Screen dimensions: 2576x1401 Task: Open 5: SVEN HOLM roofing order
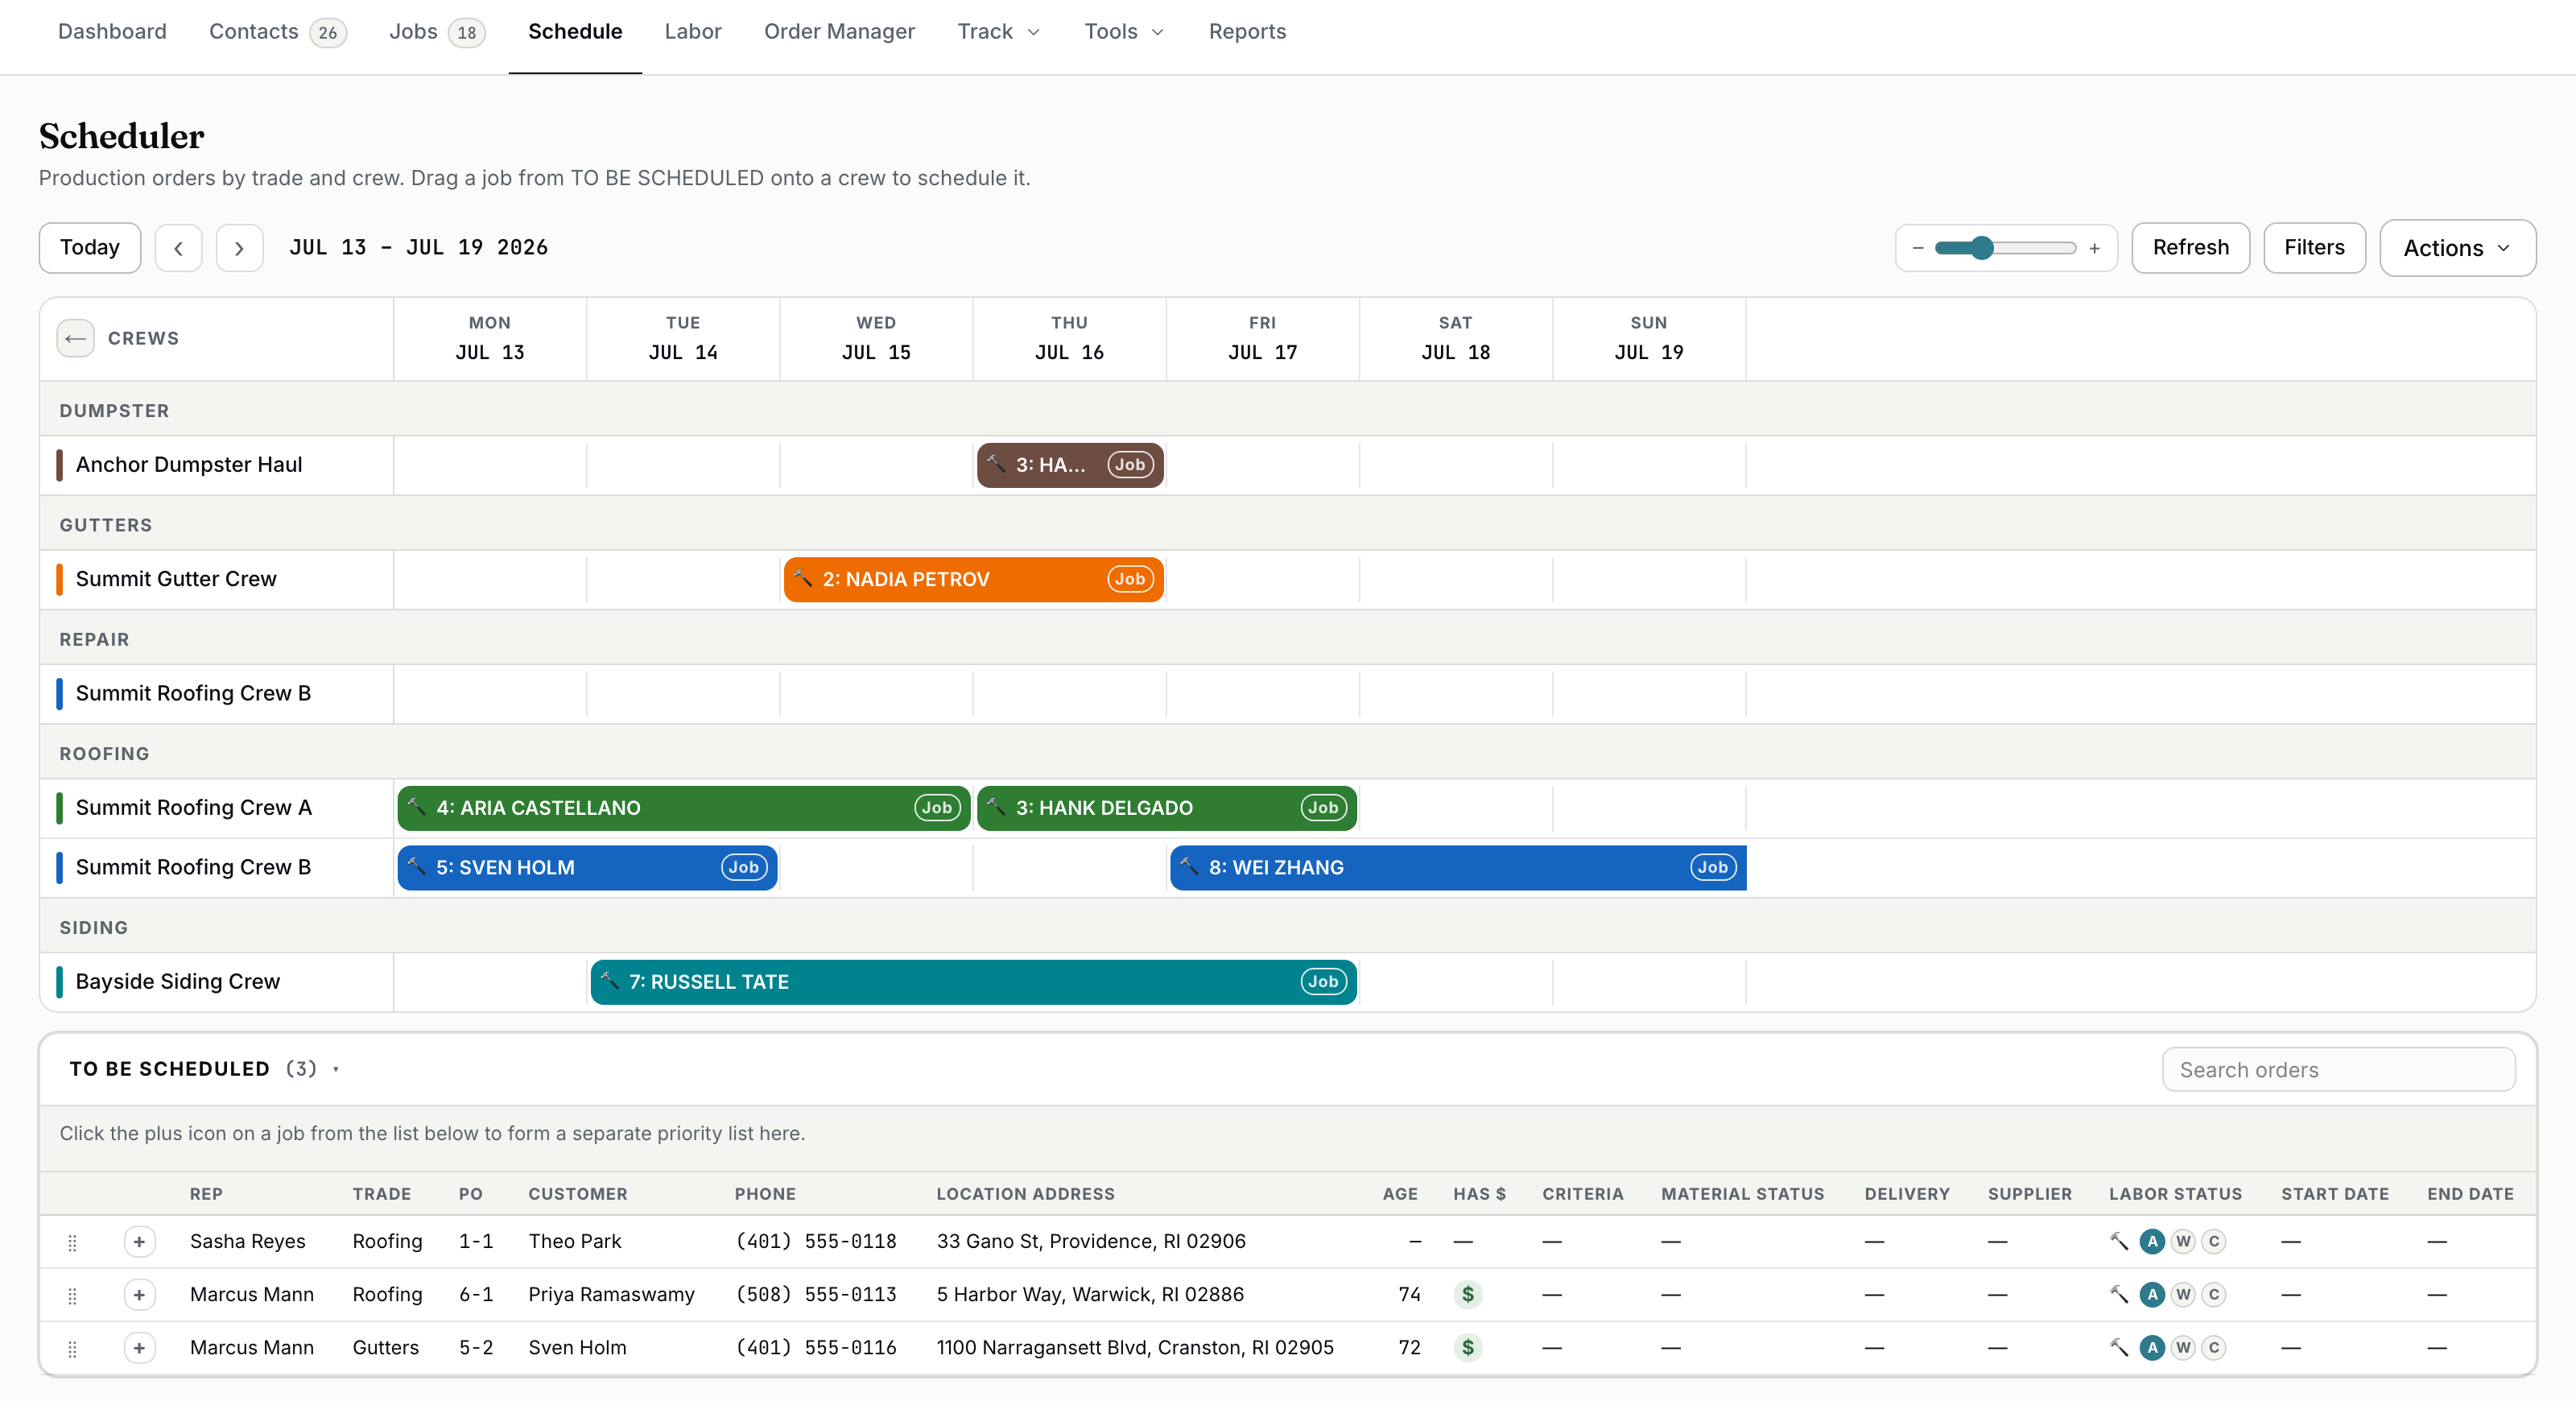(587, 867)
